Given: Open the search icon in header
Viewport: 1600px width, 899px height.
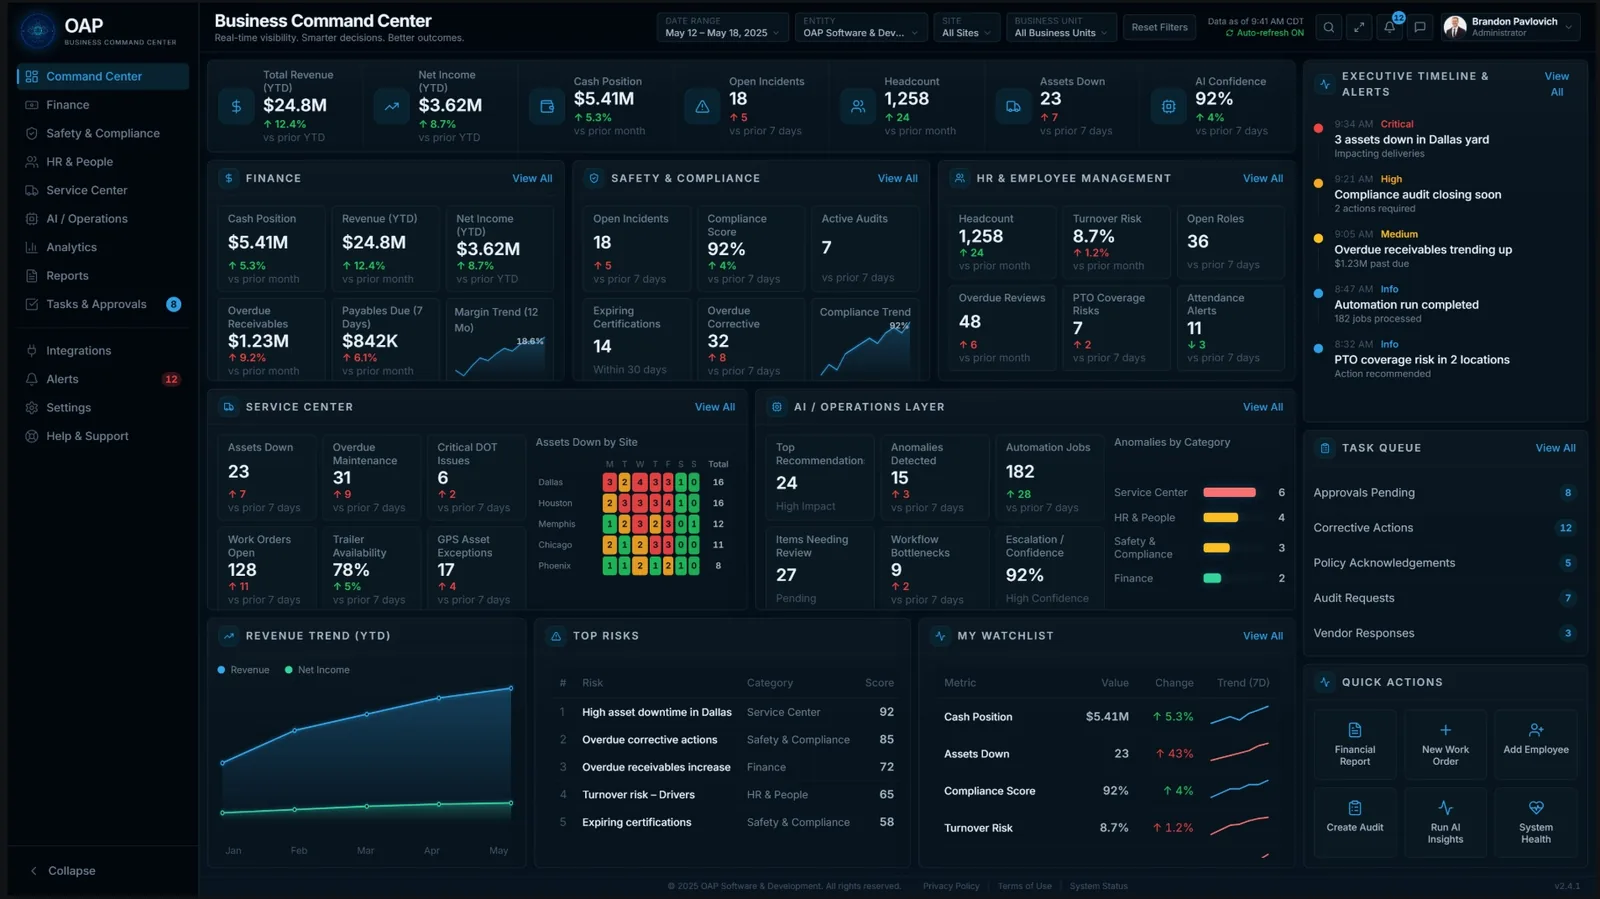Looking at the screenshot, I should point(1329,28).
